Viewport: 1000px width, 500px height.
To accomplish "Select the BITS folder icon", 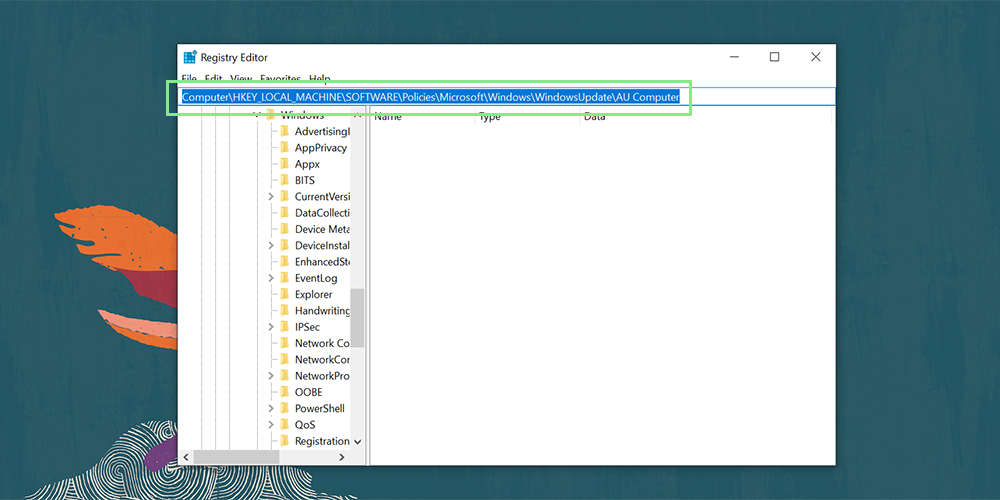I will coord(284,180).
